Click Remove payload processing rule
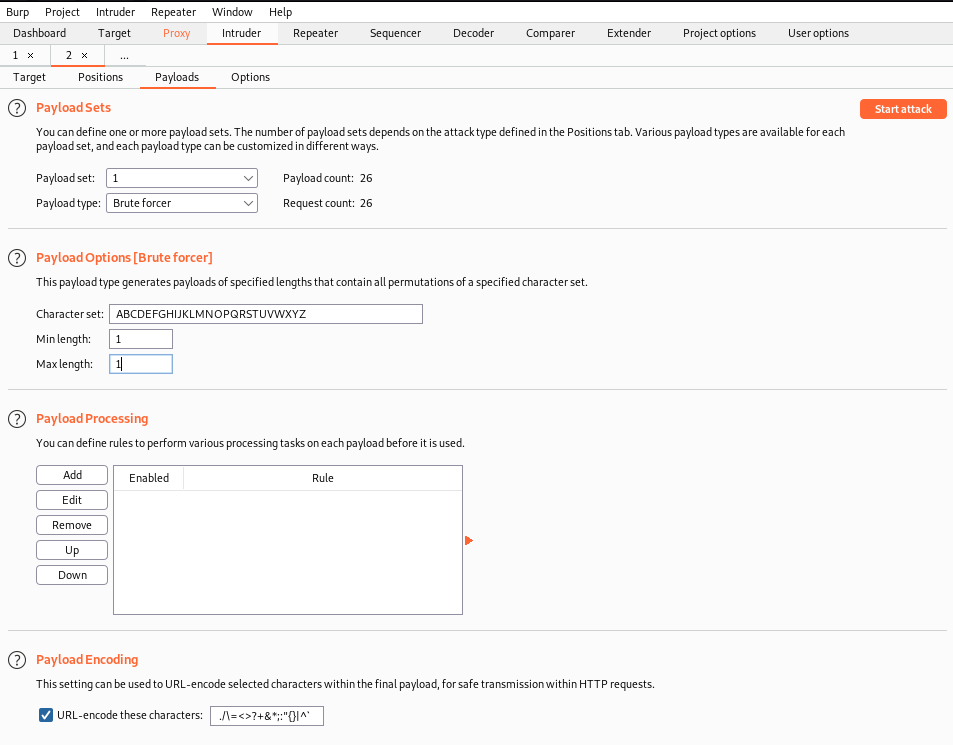The image size is (953, 745). [x=72, y=525]
